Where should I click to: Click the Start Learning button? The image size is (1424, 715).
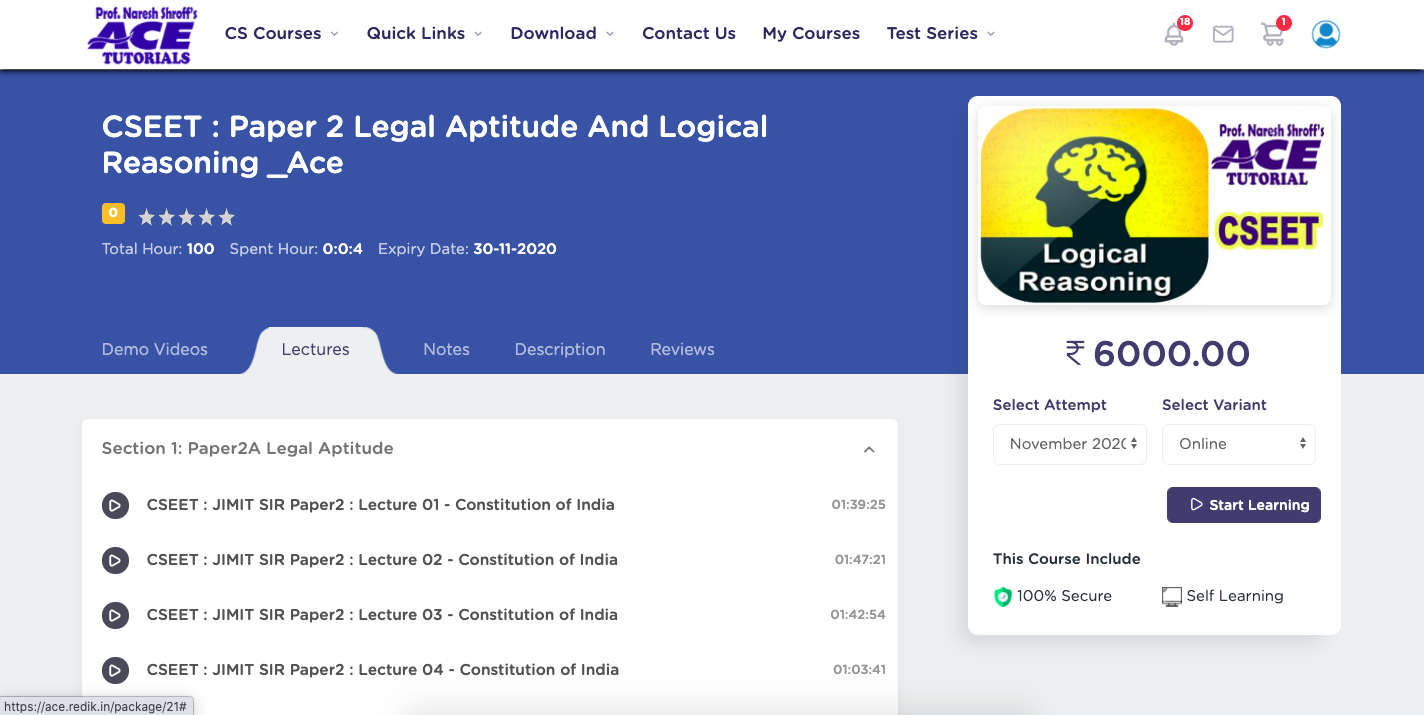click(x=1243, y=505)
